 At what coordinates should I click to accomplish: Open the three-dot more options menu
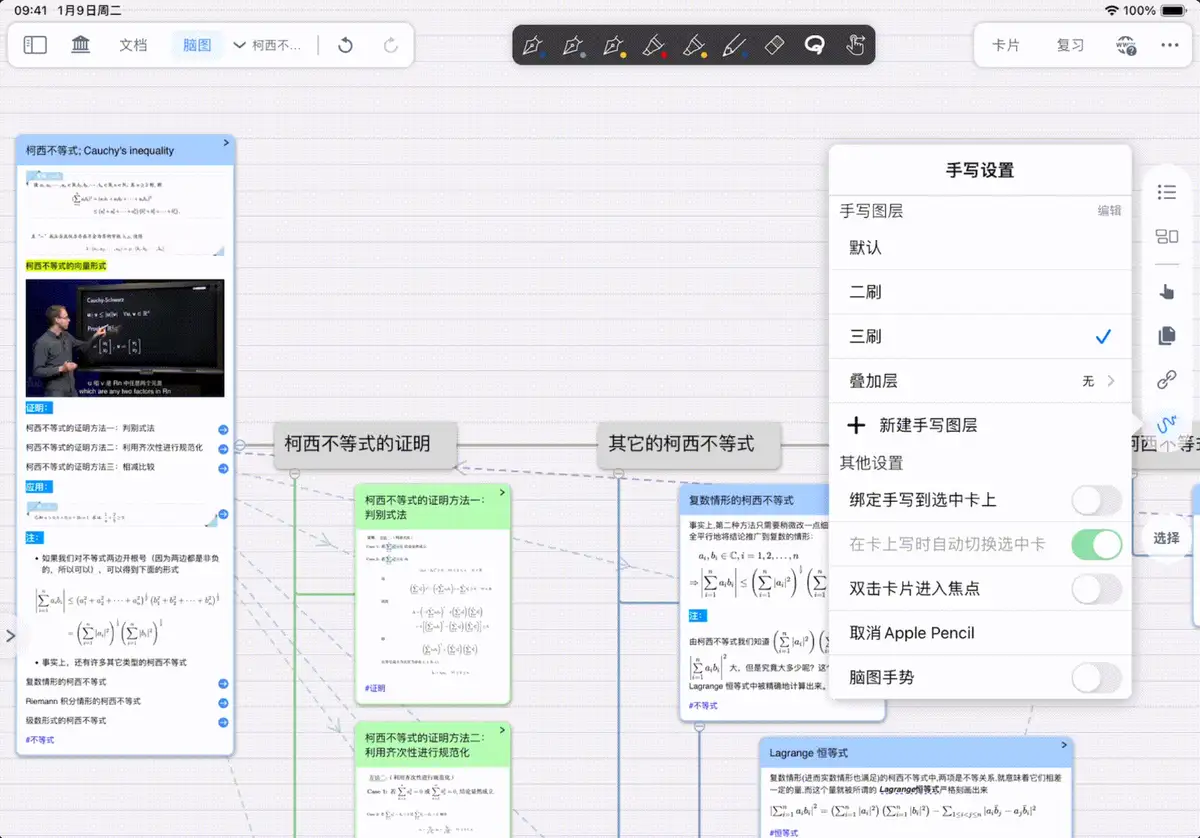(x=1170, y=45)
